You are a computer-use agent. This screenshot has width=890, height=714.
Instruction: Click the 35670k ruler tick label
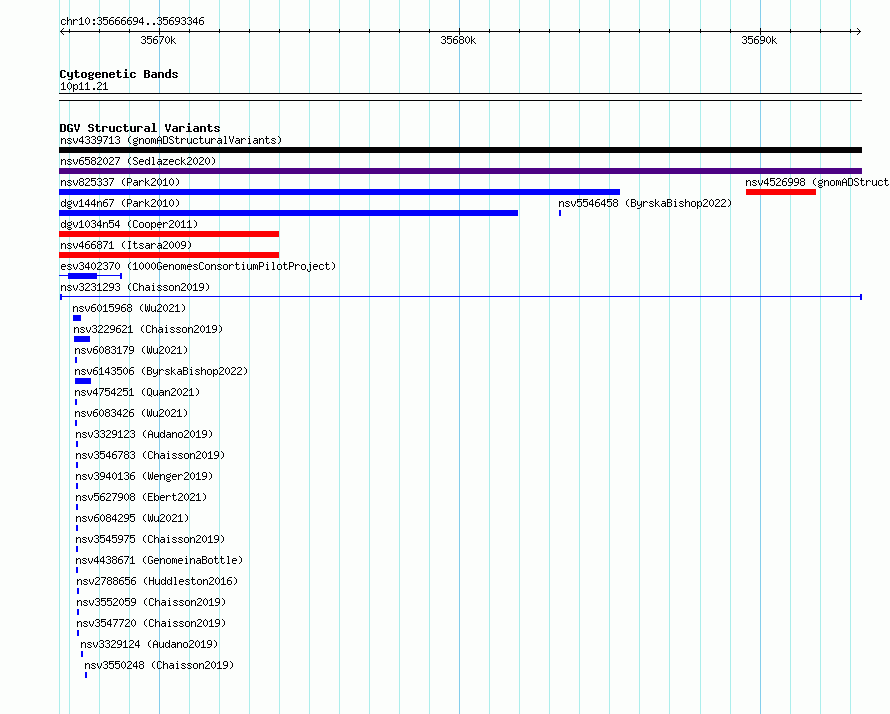coord(158,40)
